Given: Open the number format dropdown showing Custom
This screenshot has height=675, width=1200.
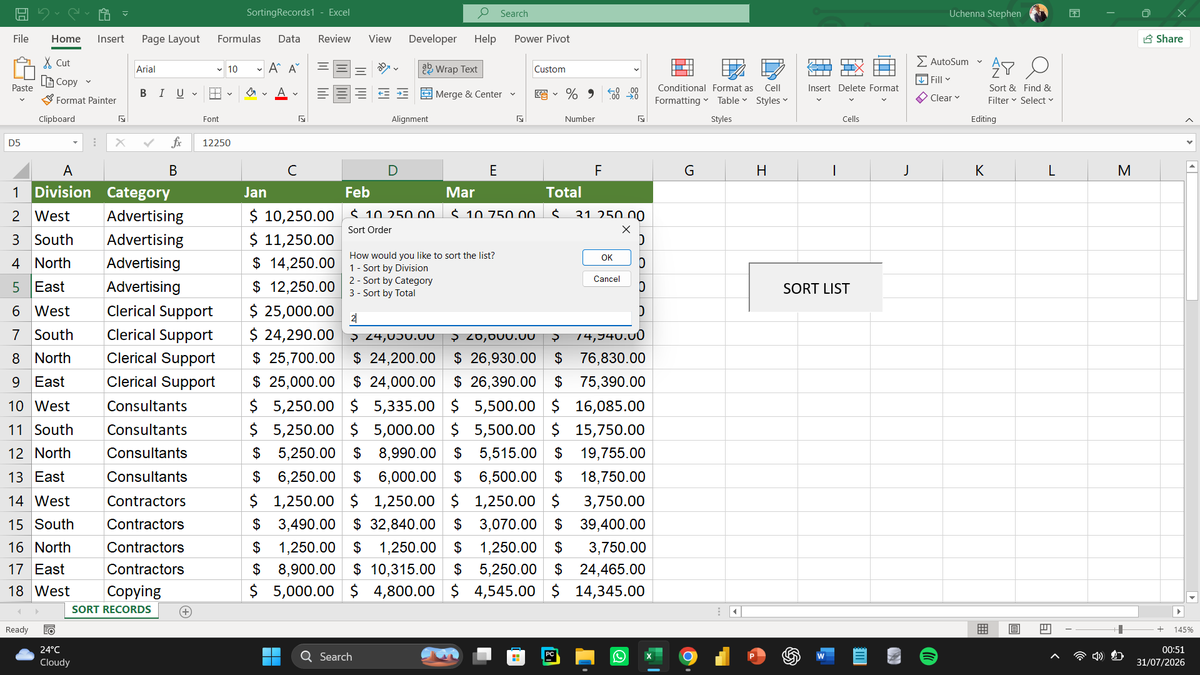Looking at the screenshot, I should pos(636,69).
